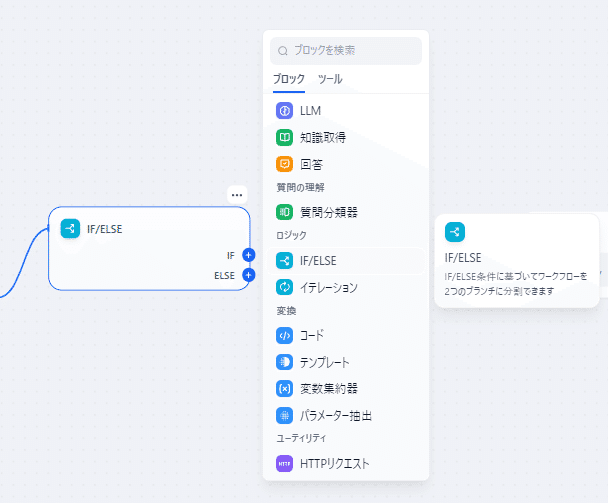Click the イテレーション loop icon

pos(284,287)
